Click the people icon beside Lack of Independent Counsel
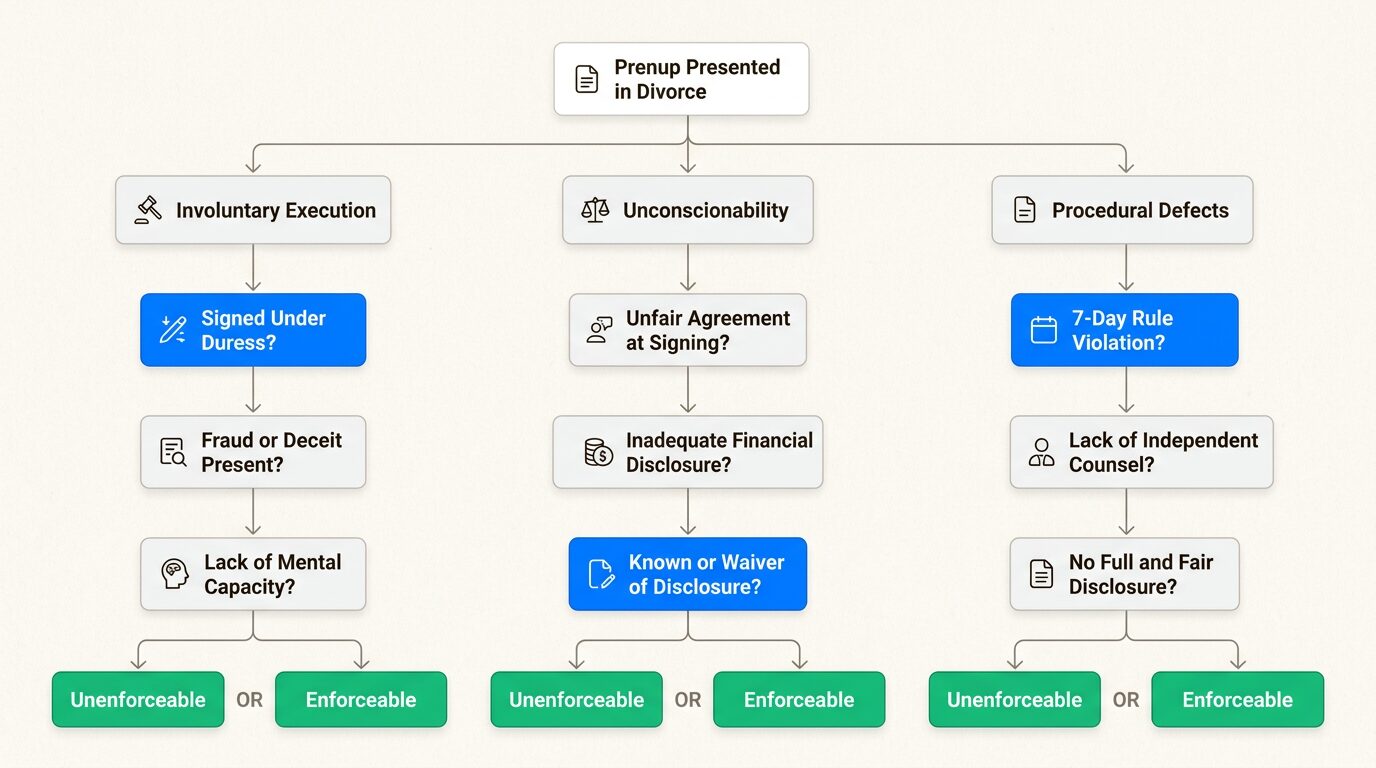Screen dimensions: 1376x768 tap(1041, 452)
